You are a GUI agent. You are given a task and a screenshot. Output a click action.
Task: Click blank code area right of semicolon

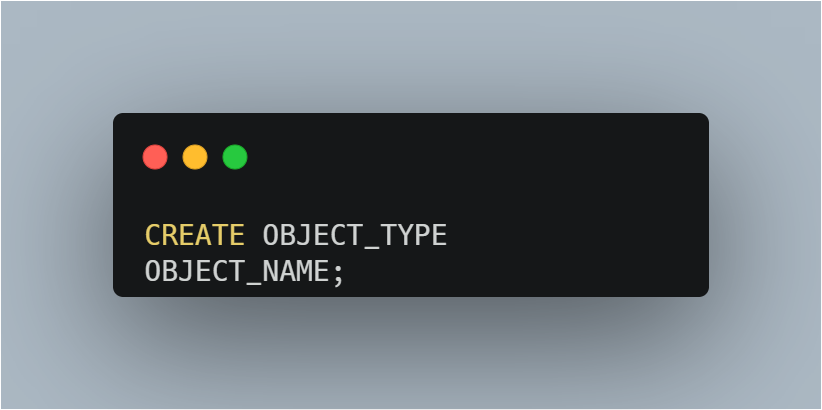pos(520,272)
